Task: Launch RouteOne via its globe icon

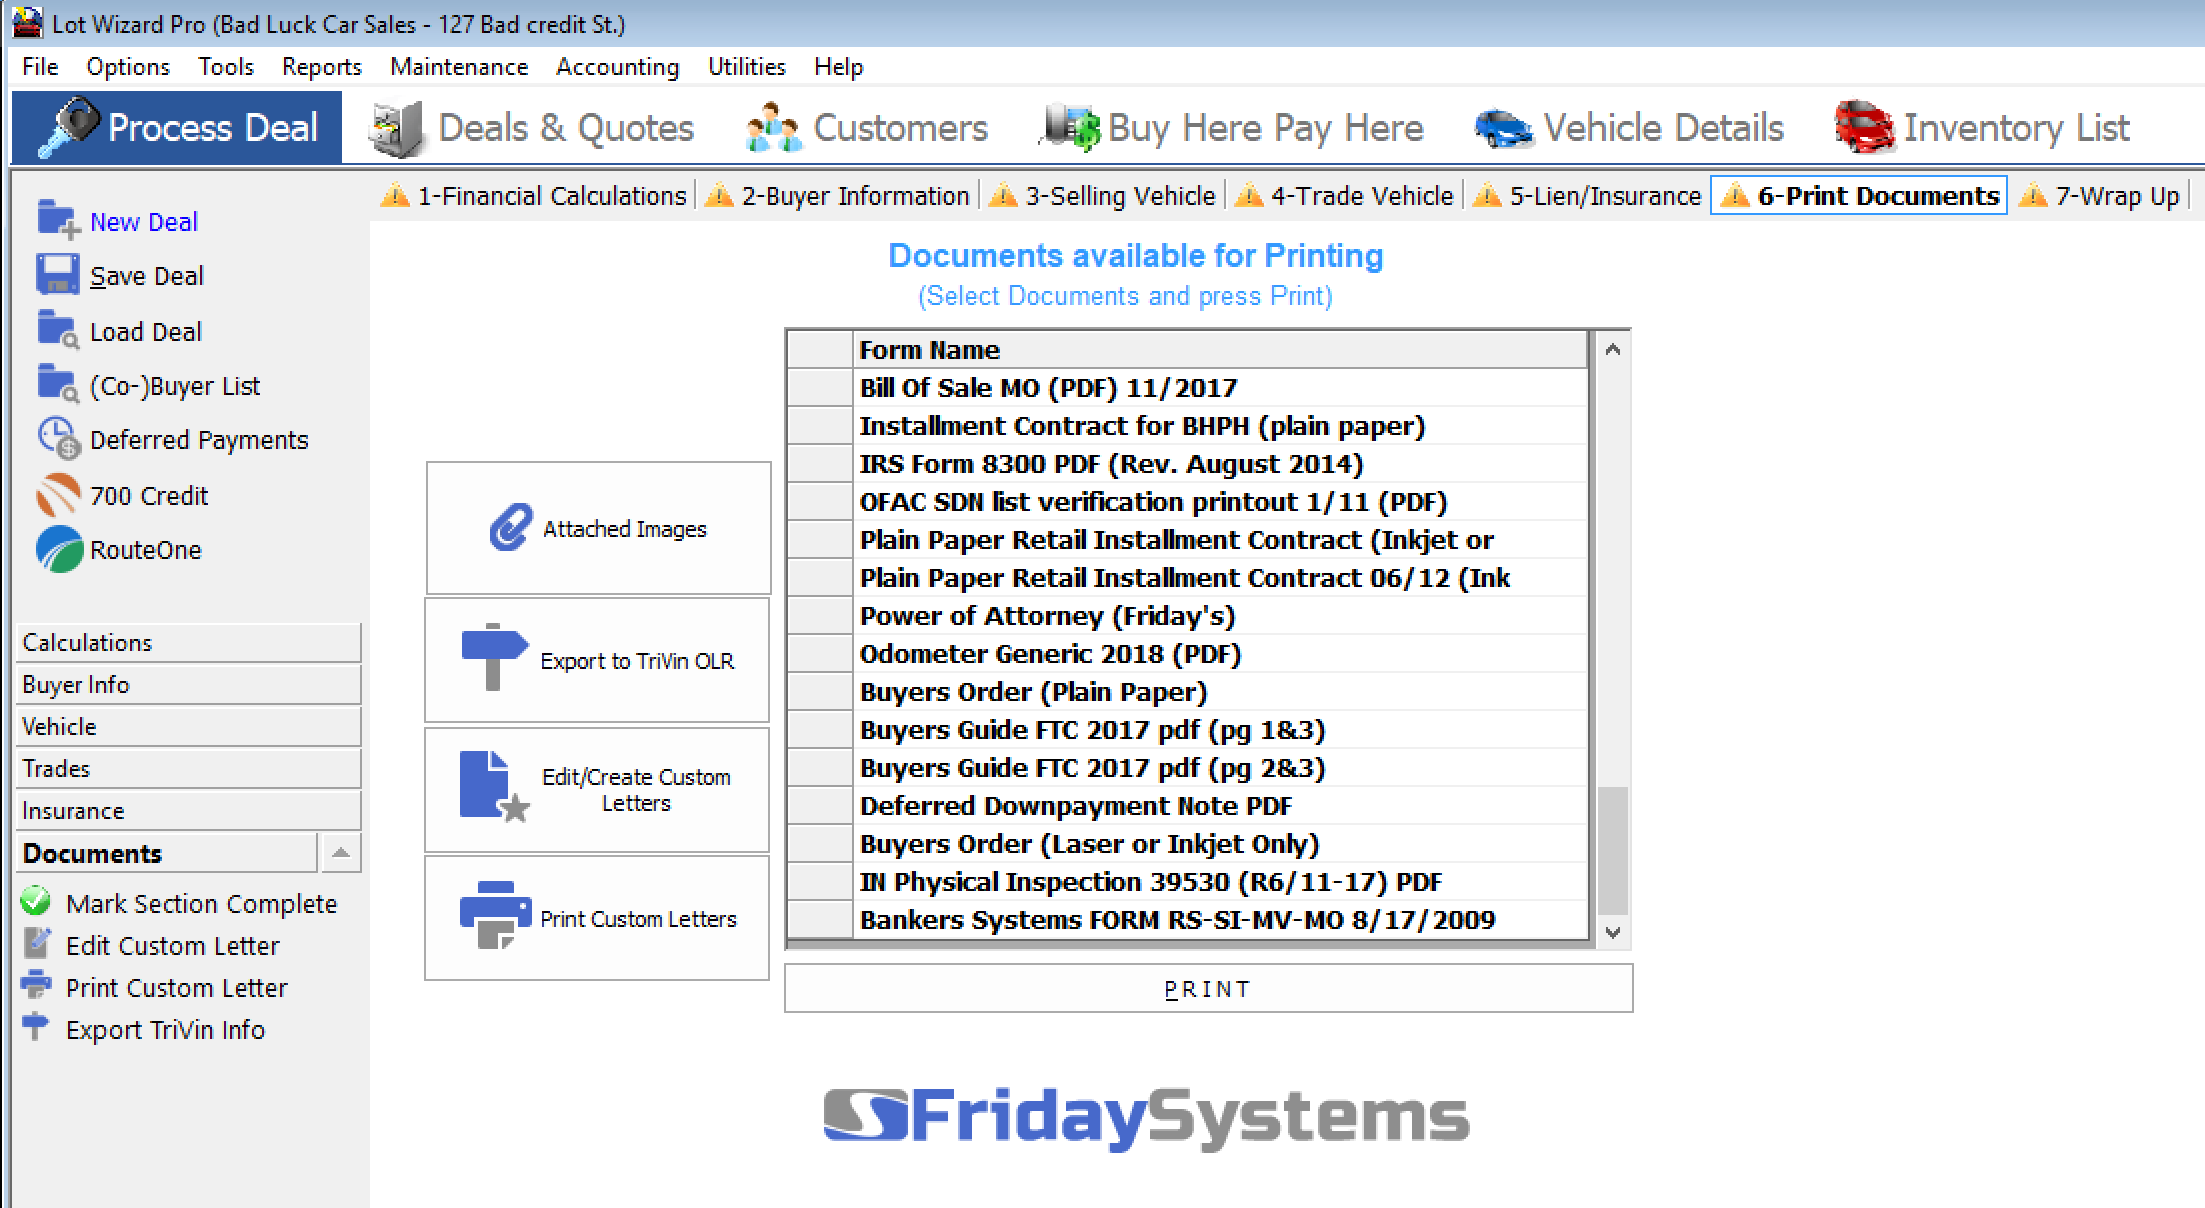Action: (x=57, y=549)
